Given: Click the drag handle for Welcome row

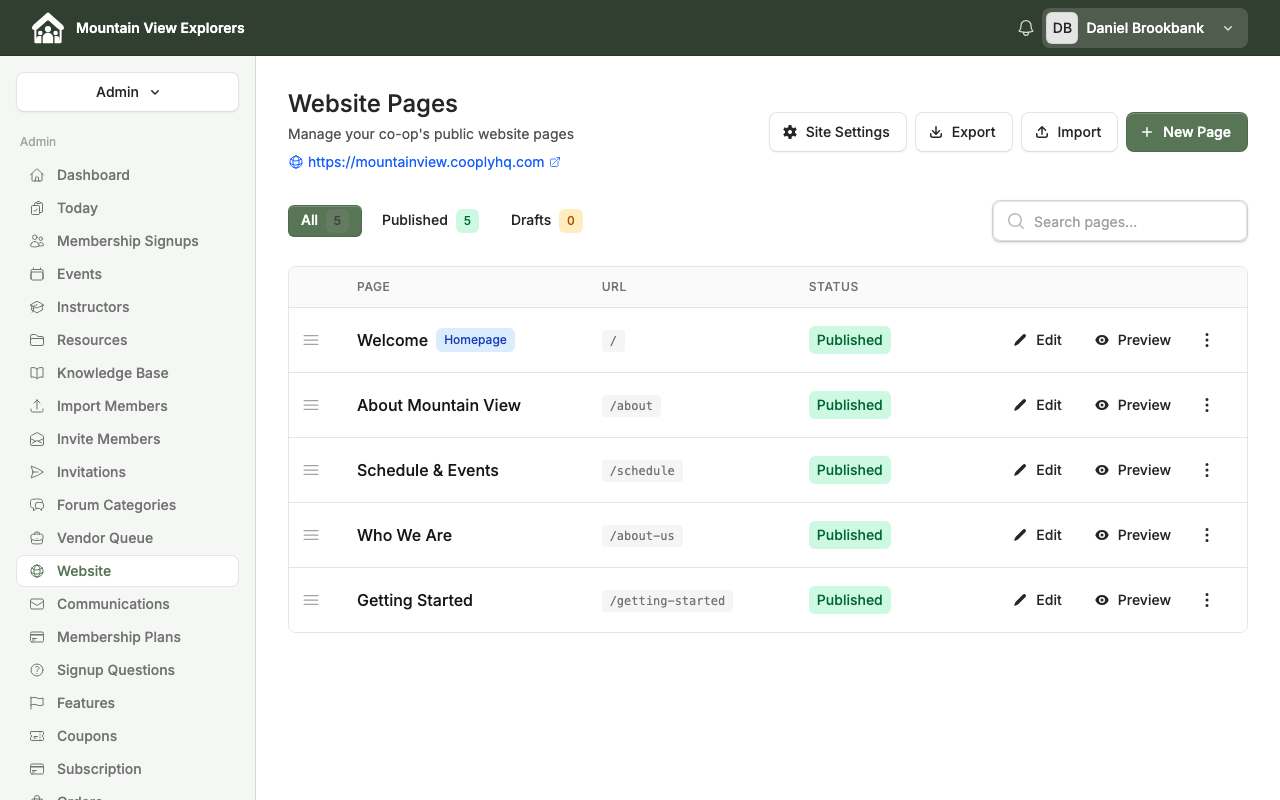Looking at the screenshot, I should point(311,340).
